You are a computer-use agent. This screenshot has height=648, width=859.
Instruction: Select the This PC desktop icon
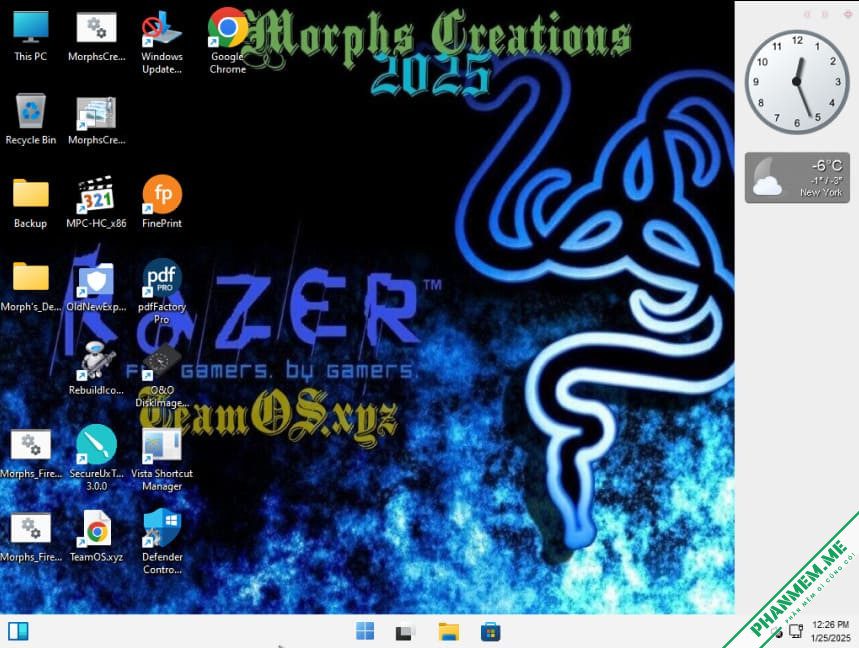point(31,36)
